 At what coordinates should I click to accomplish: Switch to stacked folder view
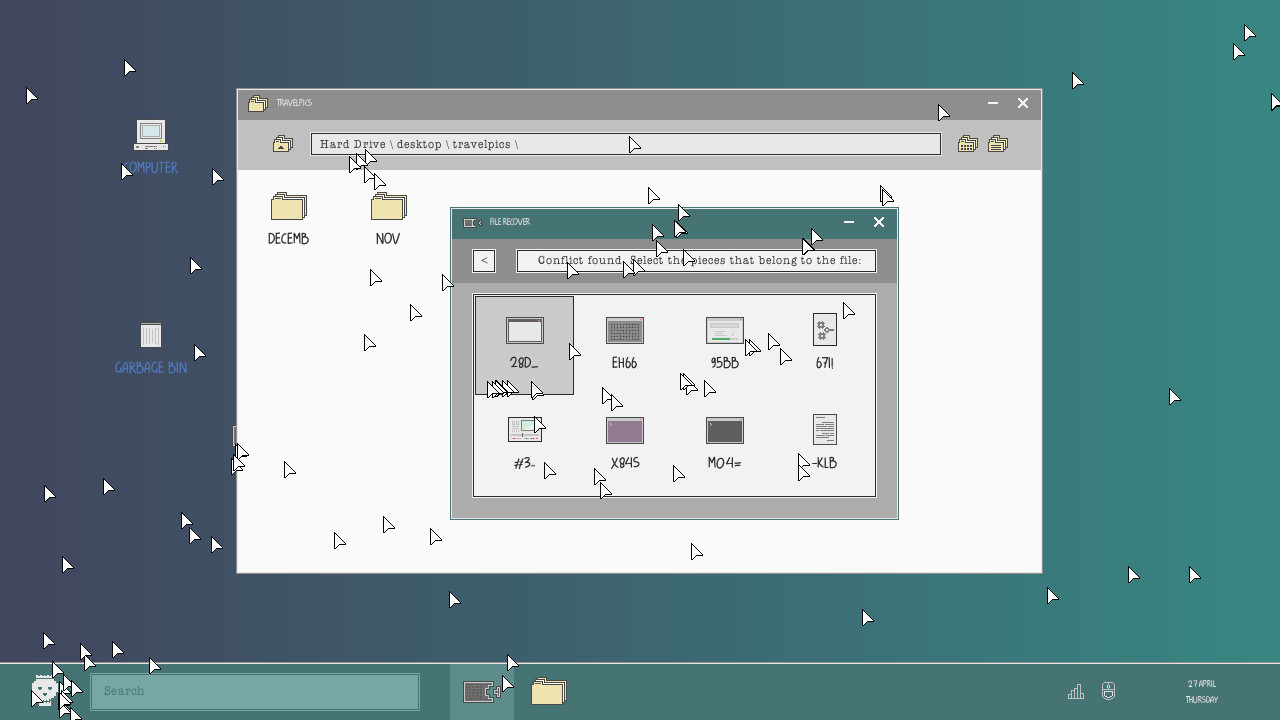[998, 145]
